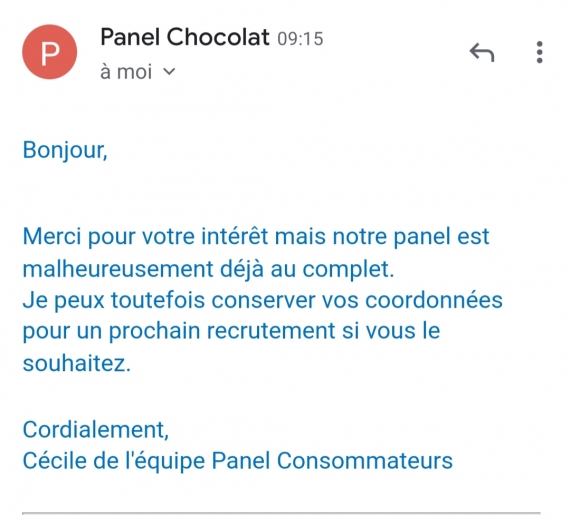Click the horizontal divider below the signature
This screenshot has width=570, height=526.
pos(281,513)
